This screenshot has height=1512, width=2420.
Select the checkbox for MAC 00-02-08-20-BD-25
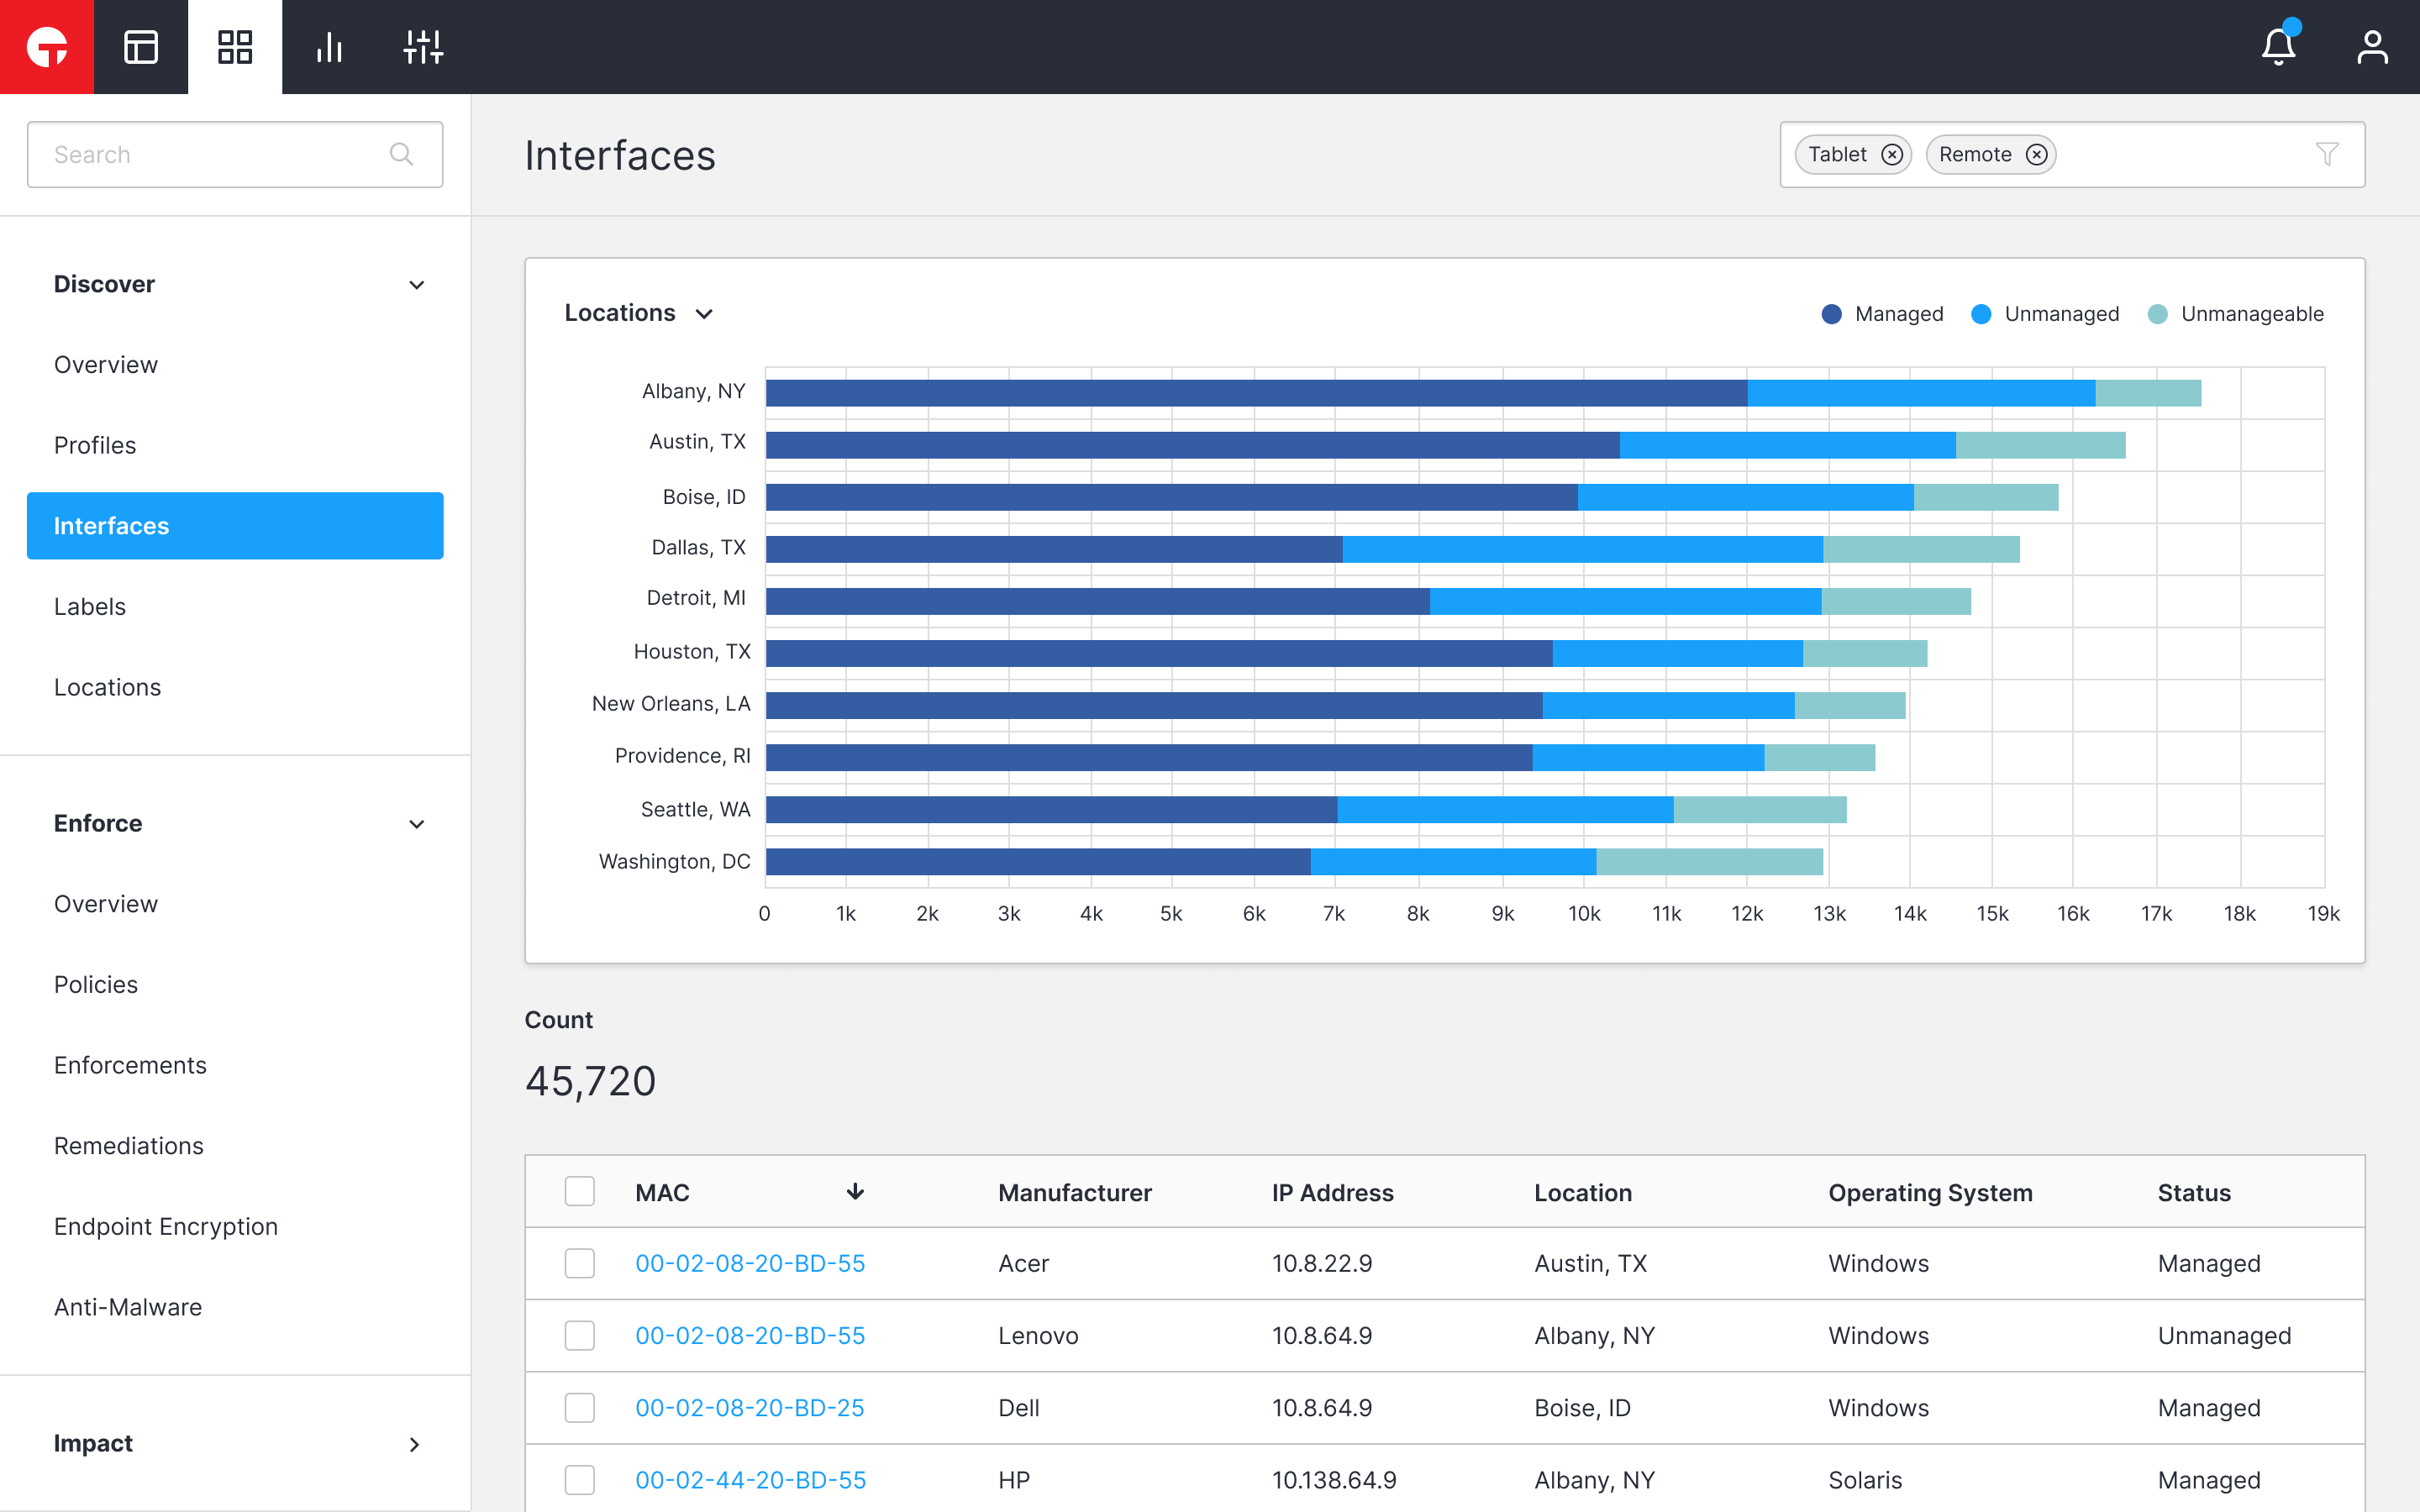pyautogui.click(x=580, y=1407)
